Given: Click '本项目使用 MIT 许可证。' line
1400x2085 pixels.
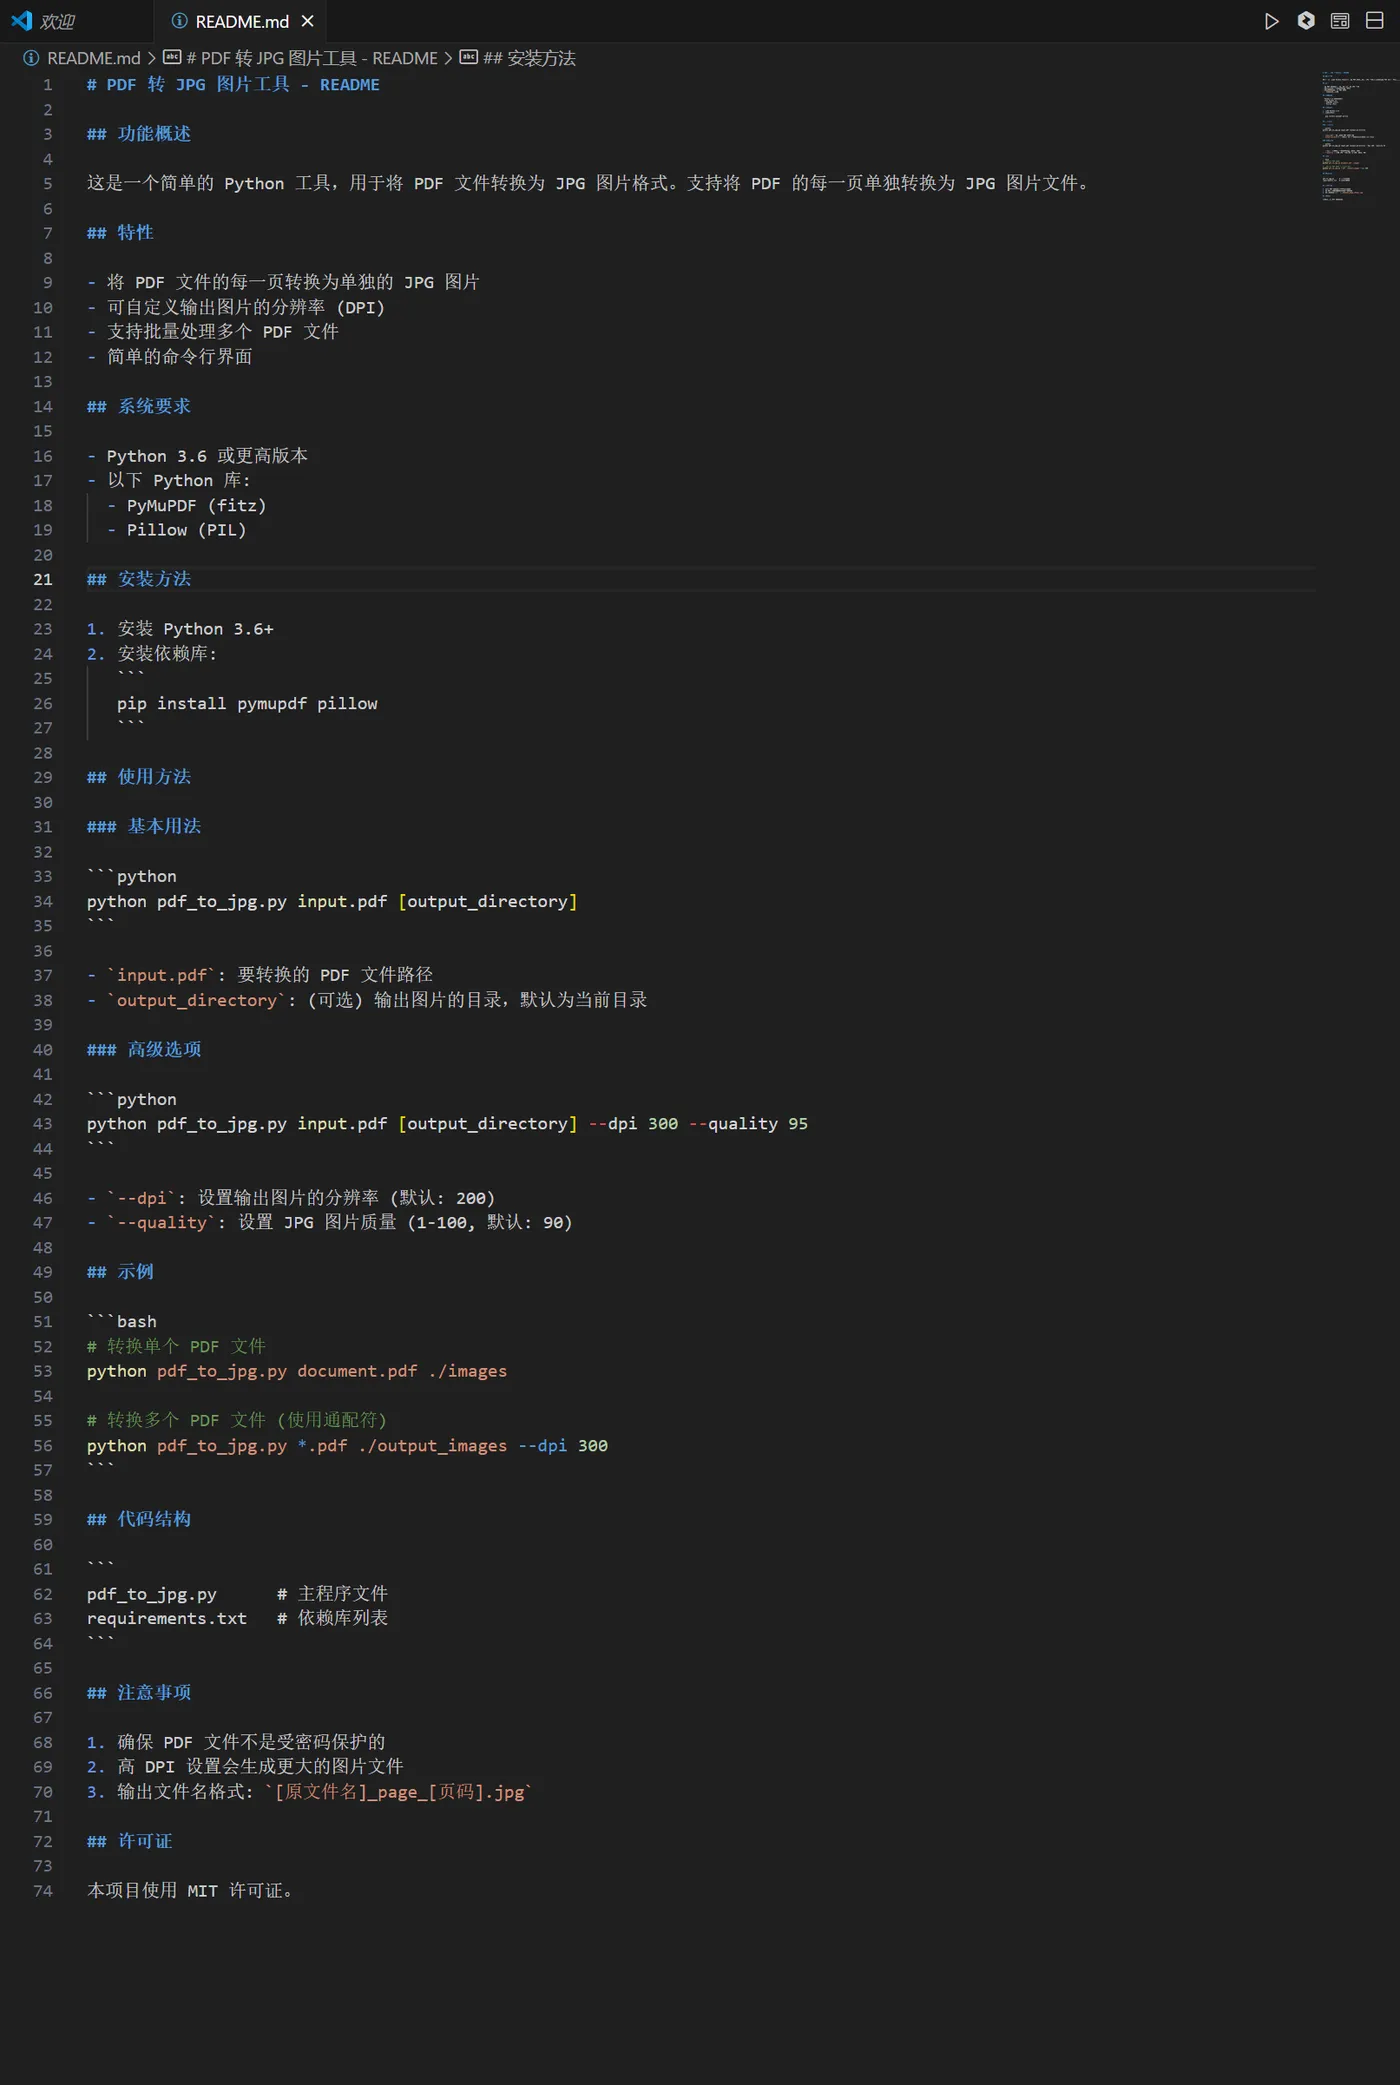Looking at the screenshot, I should click(192, 1890).
